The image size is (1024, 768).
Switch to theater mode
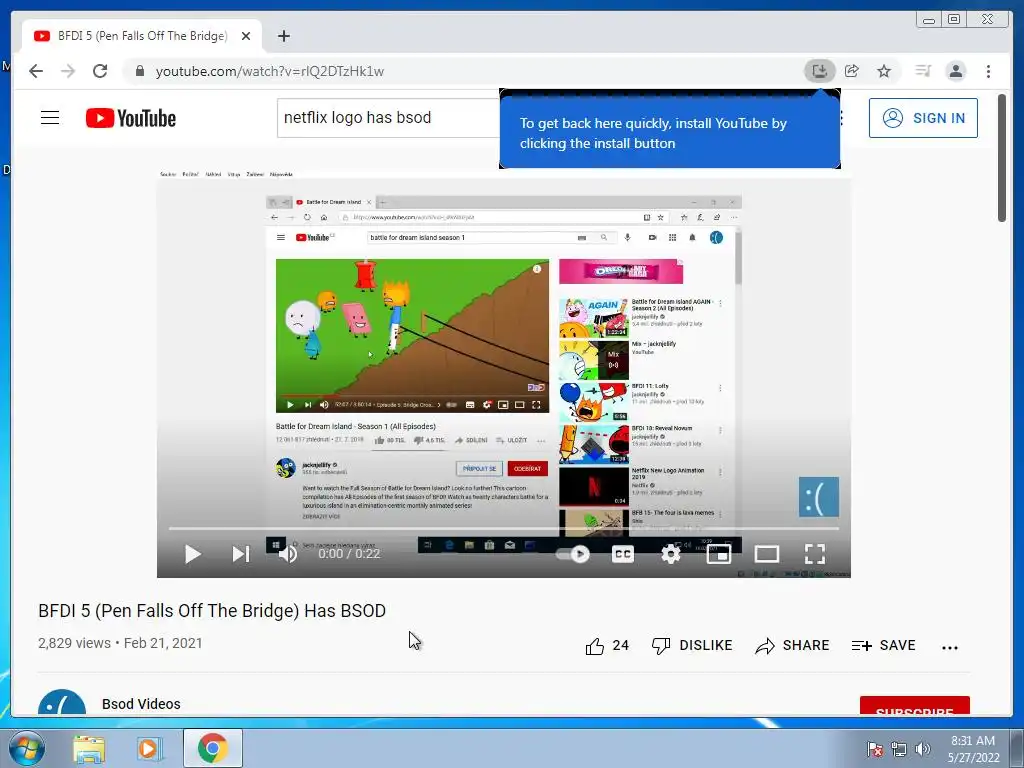pyautogui.click(x=767, y=554)
